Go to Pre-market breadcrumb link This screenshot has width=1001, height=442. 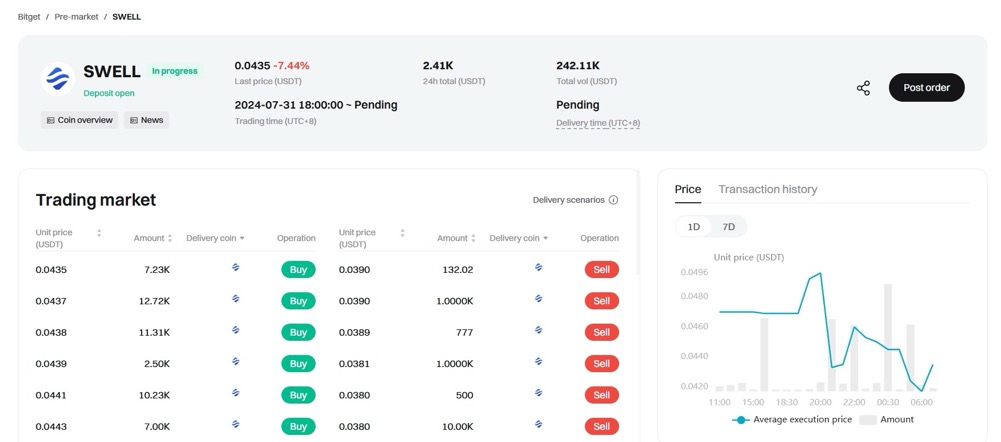click(x=77, y=17)
